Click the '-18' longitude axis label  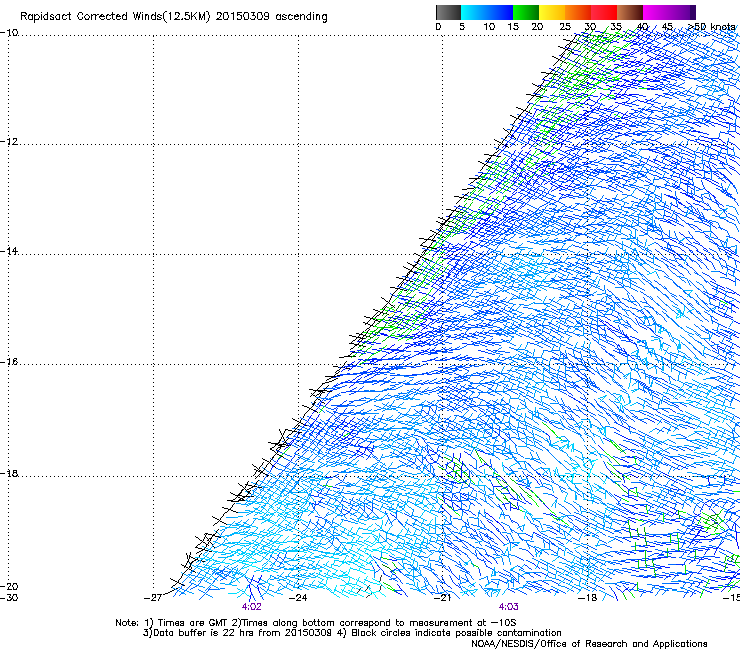point(588,598)
